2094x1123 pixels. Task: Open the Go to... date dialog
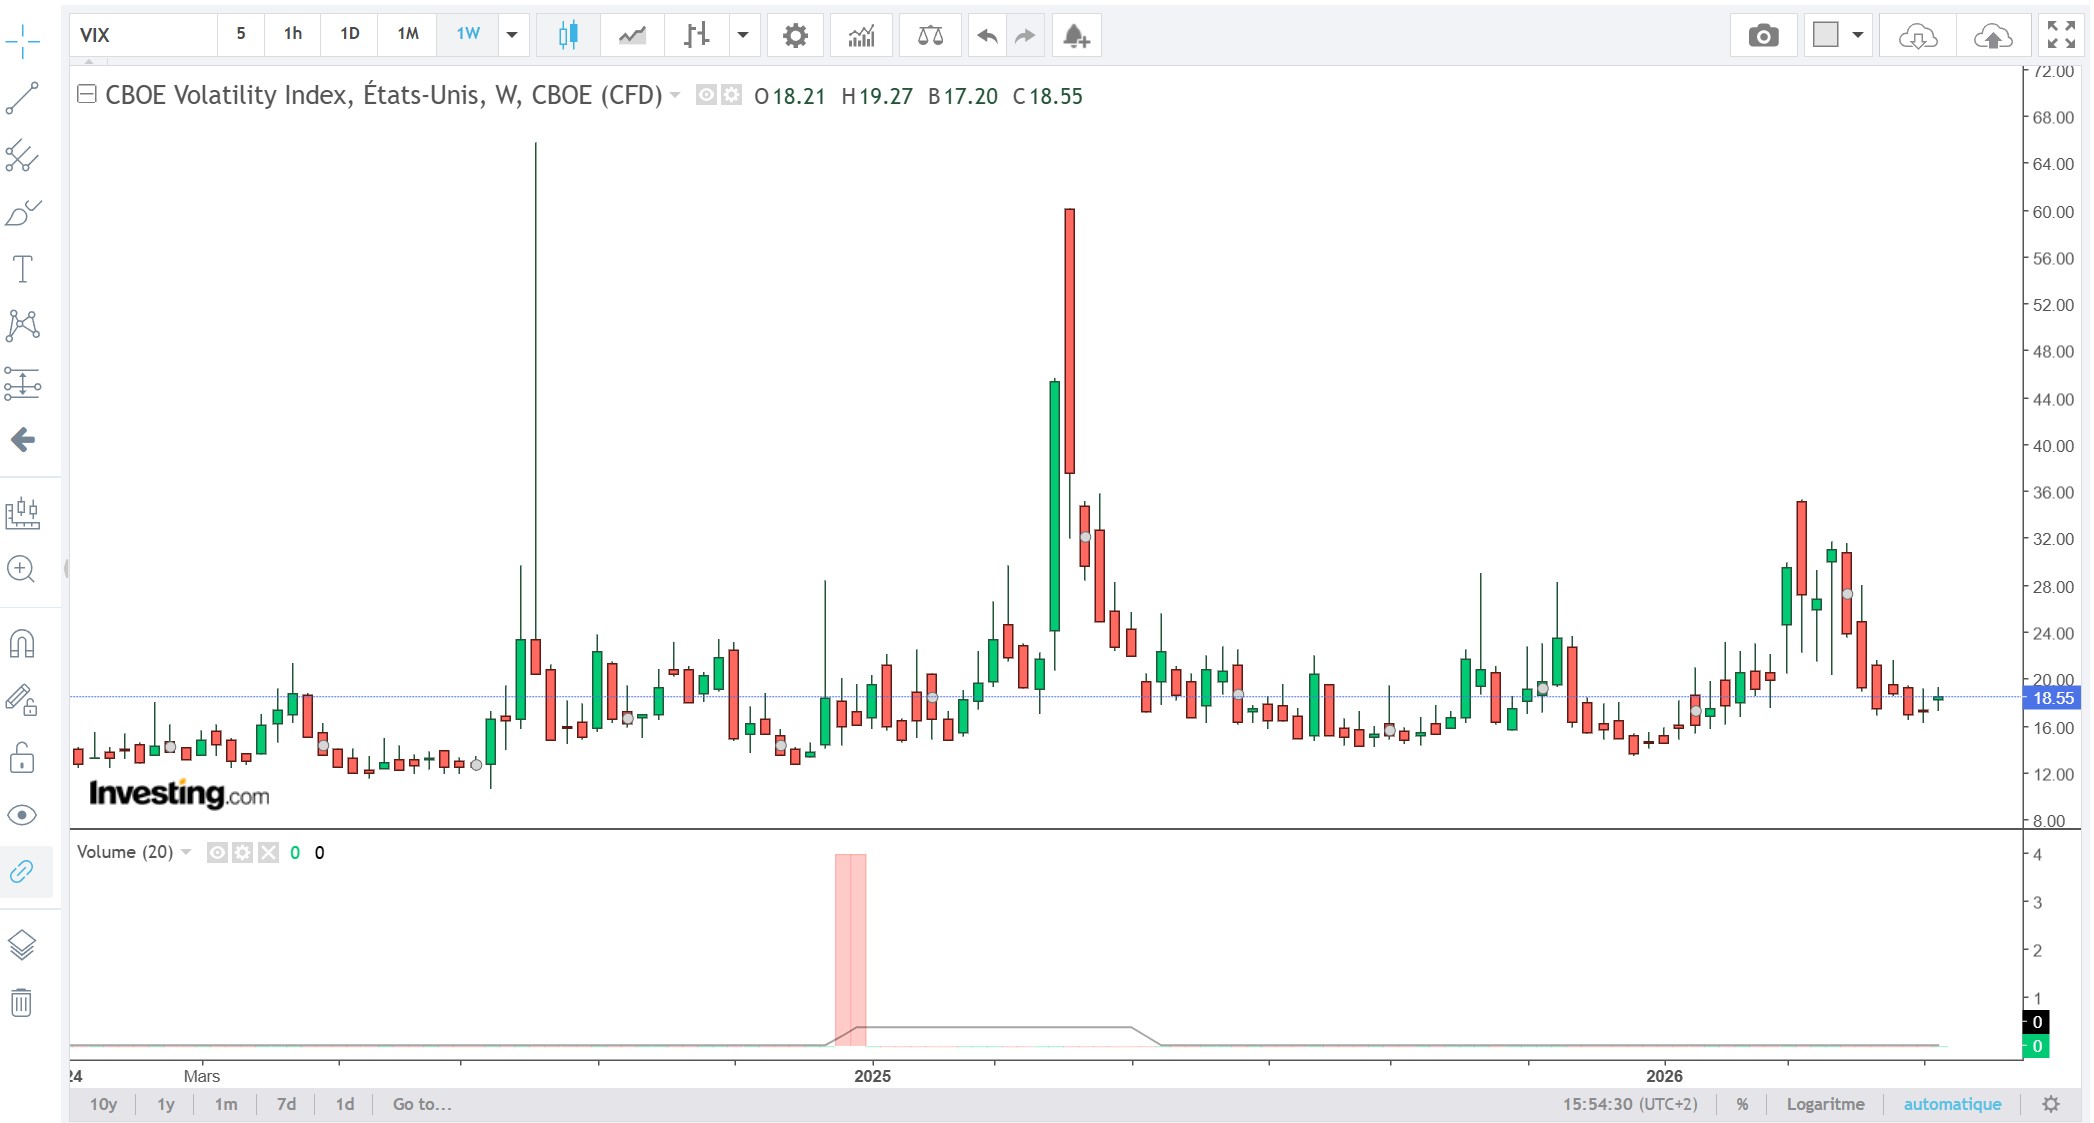click(422, 1104)
